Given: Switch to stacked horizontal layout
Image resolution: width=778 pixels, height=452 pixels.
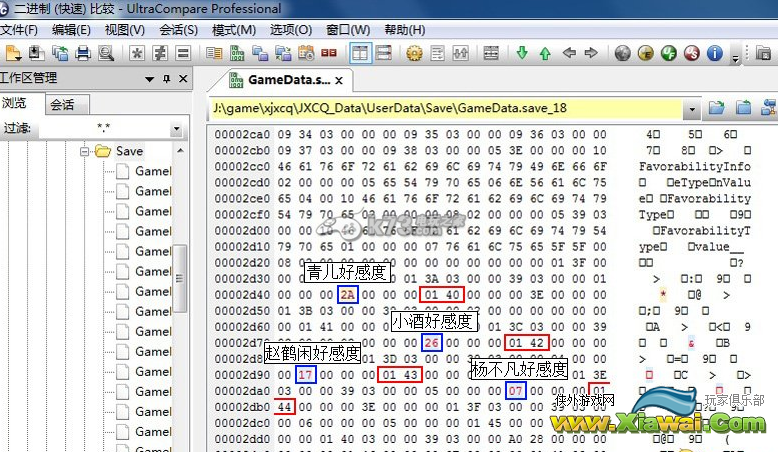Looking at the screenshot, I should [x=384, y=53].
